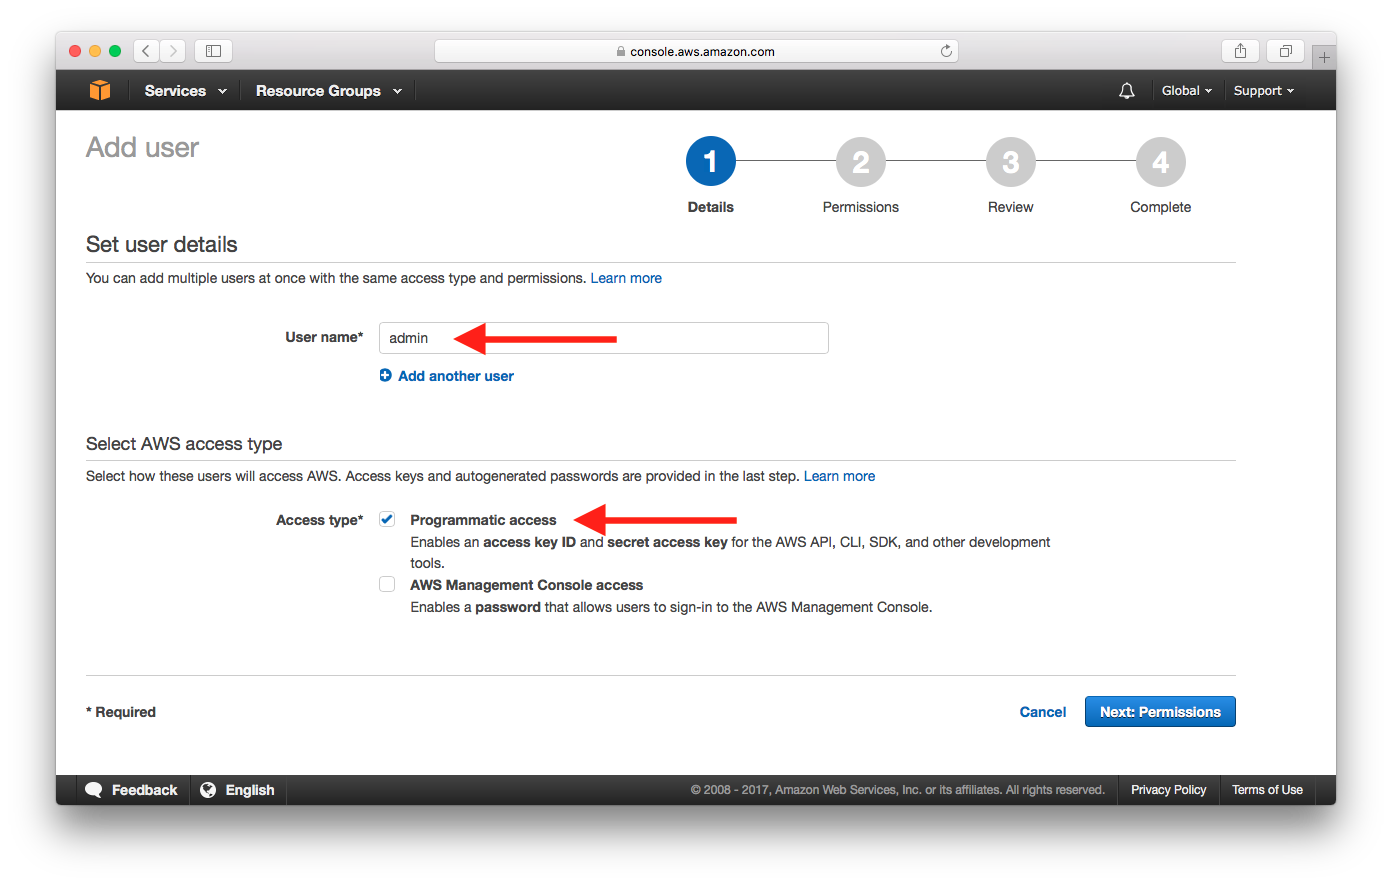Image resolution: width=1392 pixels, height=885 pixels.
Task: Open Terms of Use link
Action: click(1267, 790)
